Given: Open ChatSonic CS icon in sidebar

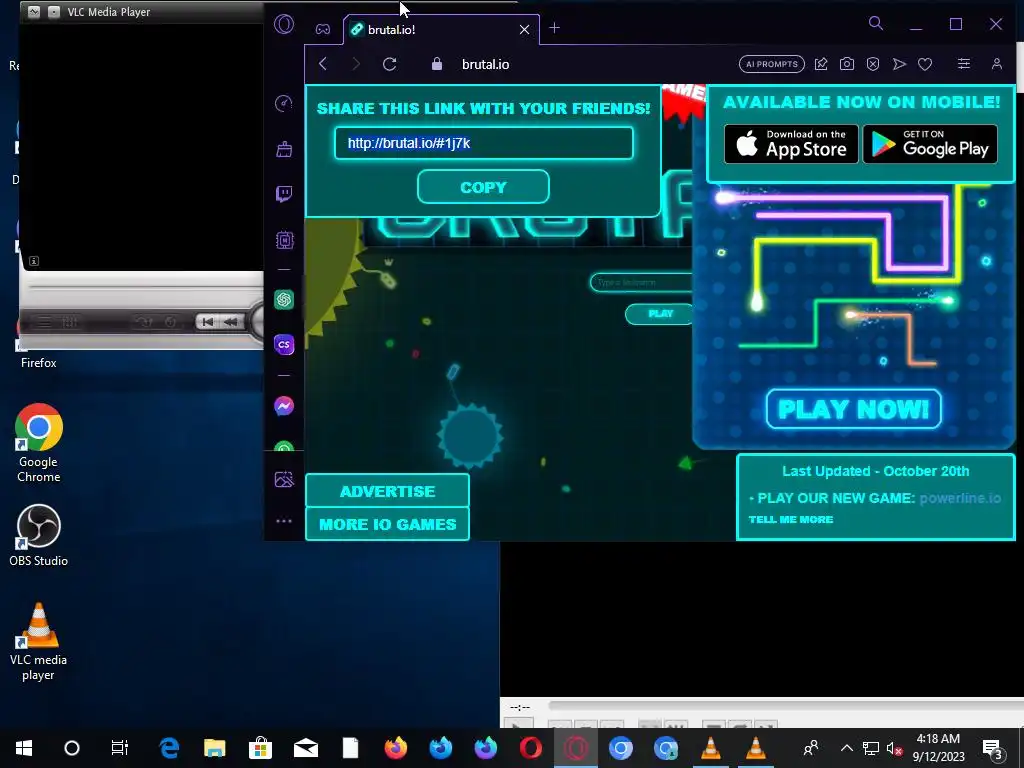Looking at the screenshot, I should (x=284, y=344).
